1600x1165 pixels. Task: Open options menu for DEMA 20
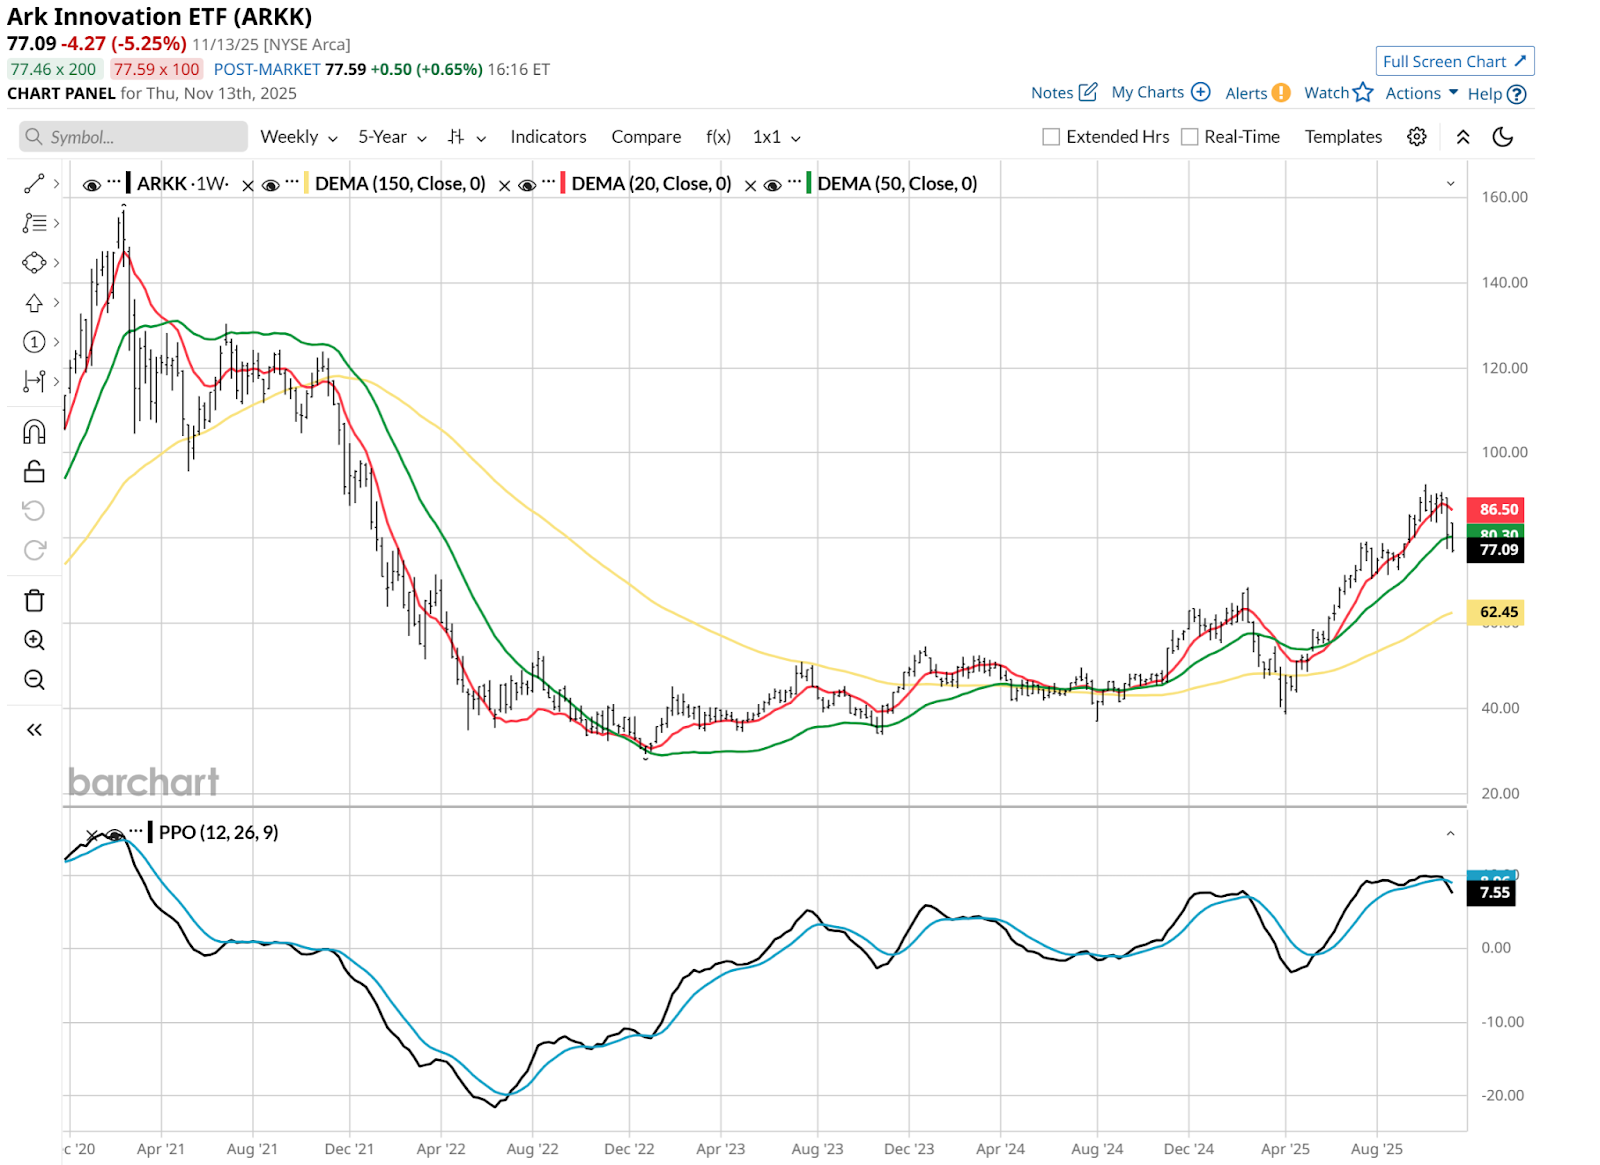click(x=549, y=183)
